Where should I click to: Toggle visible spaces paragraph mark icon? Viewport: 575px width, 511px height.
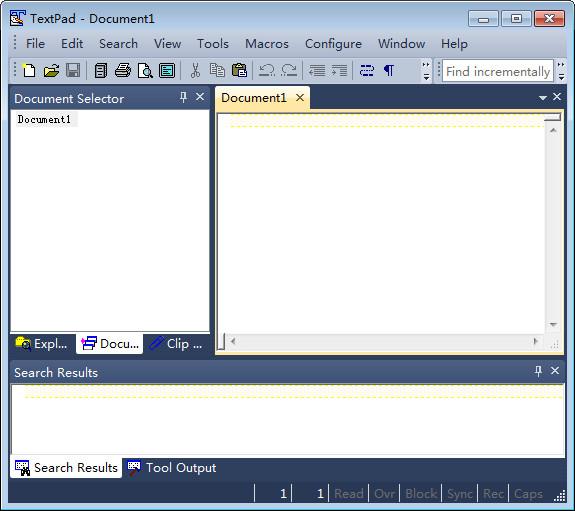tap(389, 70)
